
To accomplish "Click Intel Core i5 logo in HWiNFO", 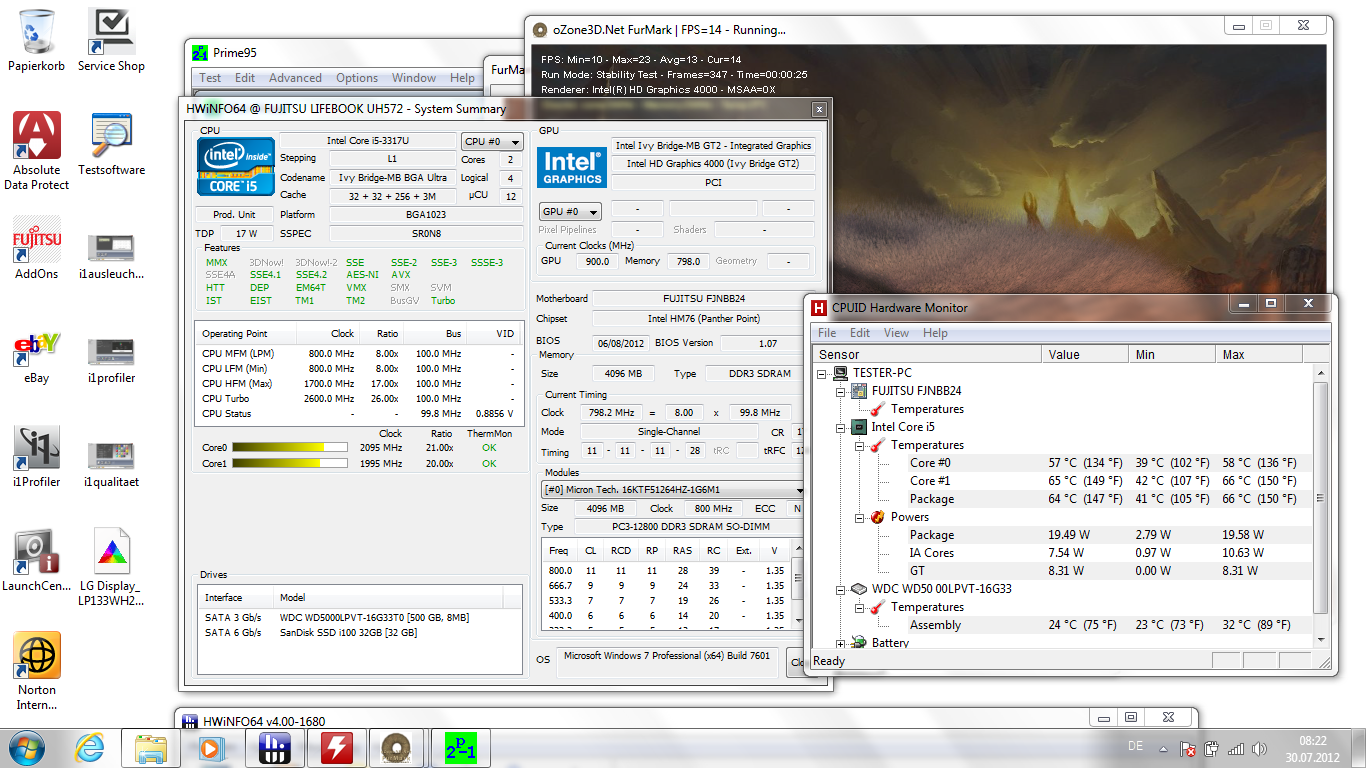I will pyautogui.click(x=235, y=165).
